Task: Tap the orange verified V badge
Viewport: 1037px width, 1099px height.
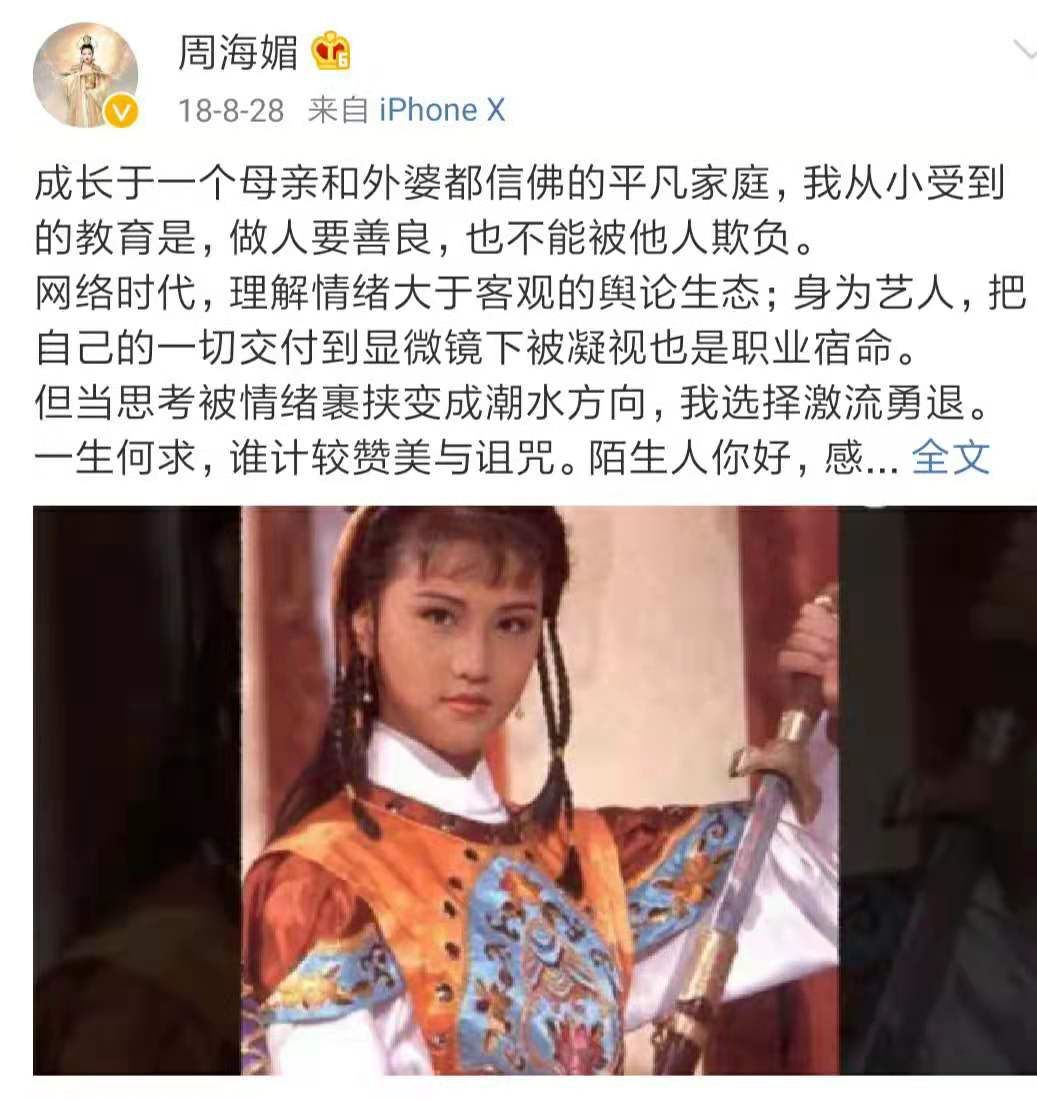Action: pyautogui.click(x=121, y=111)
